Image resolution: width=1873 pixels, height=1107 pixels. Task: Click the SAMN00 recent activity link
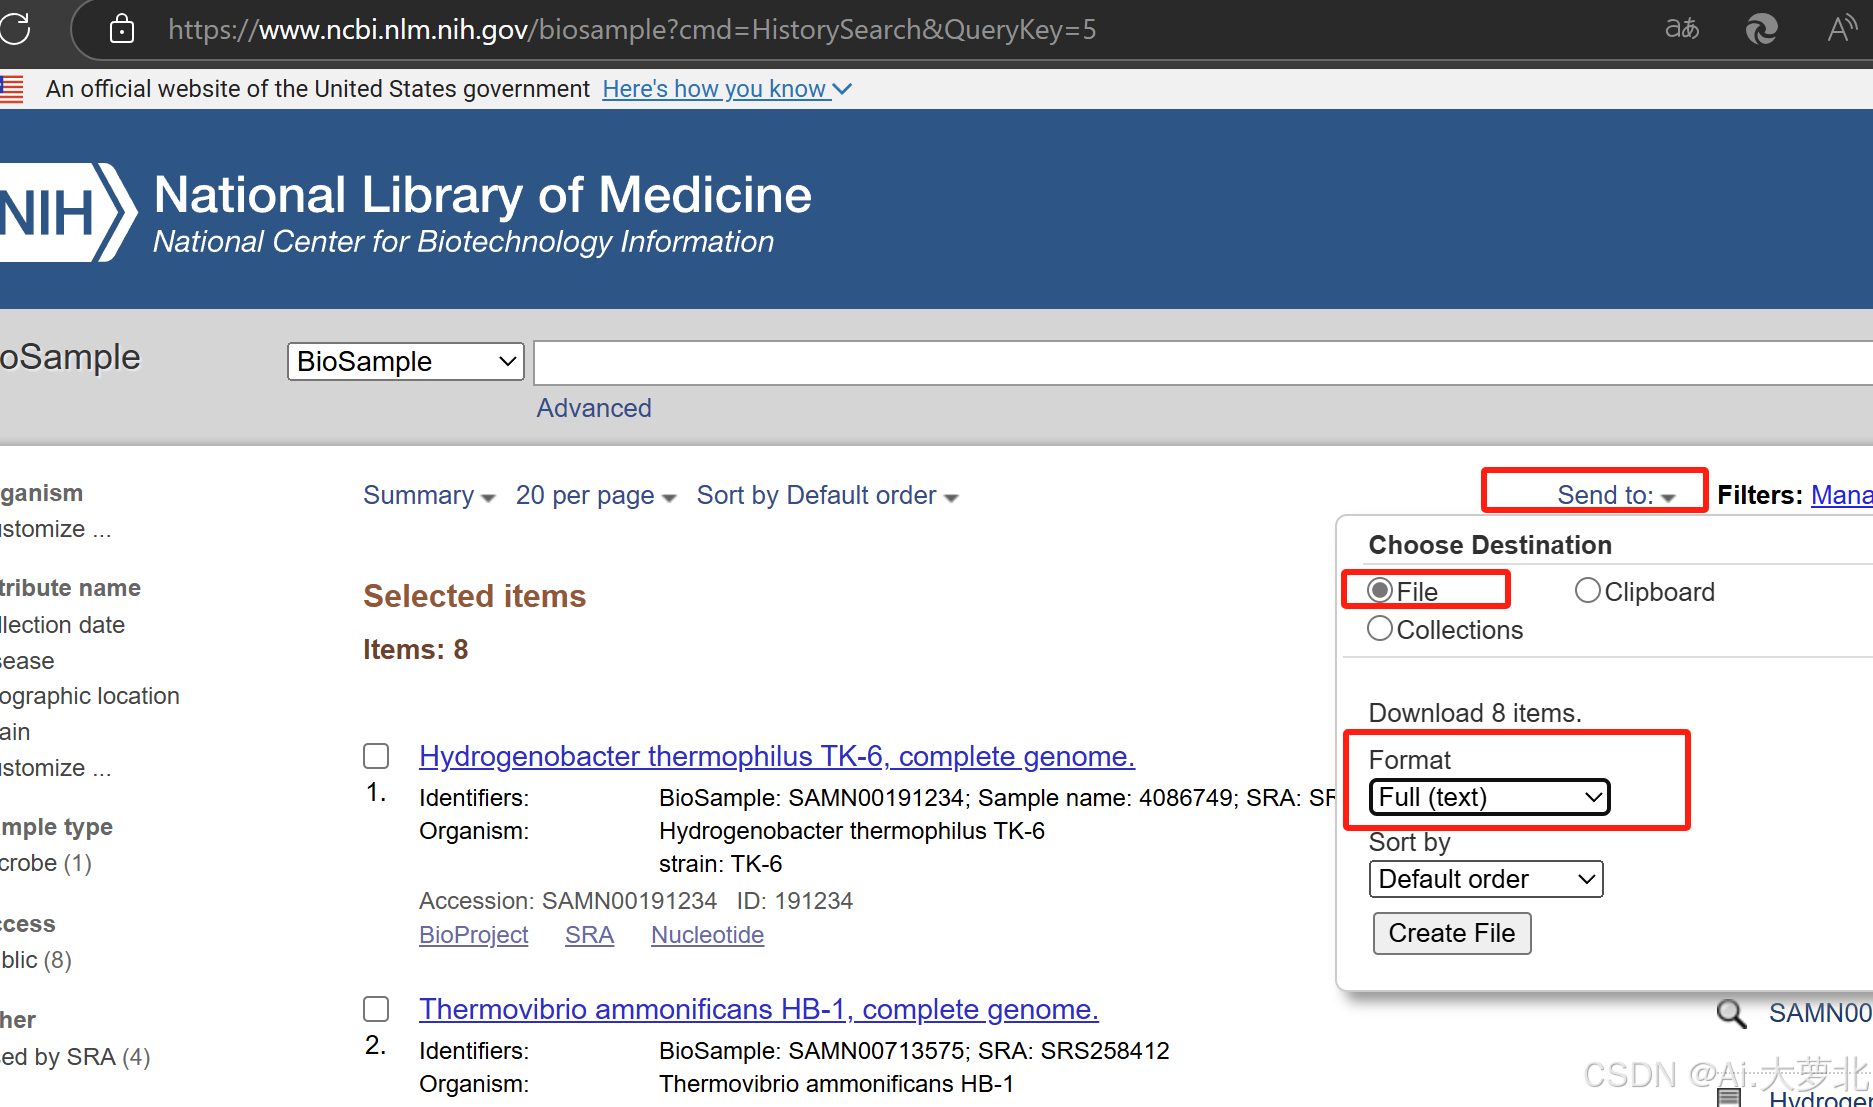pyautogui.click(x=1821, y=1013)
